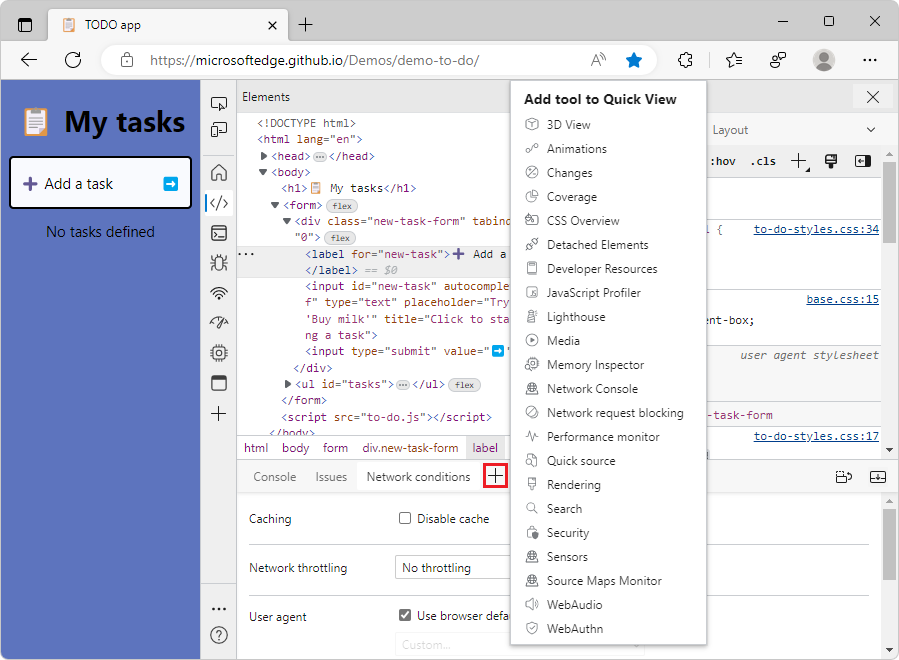The image size is (899, 660).
Task: Toggle element states with :hov button
Action: (723, 160)
